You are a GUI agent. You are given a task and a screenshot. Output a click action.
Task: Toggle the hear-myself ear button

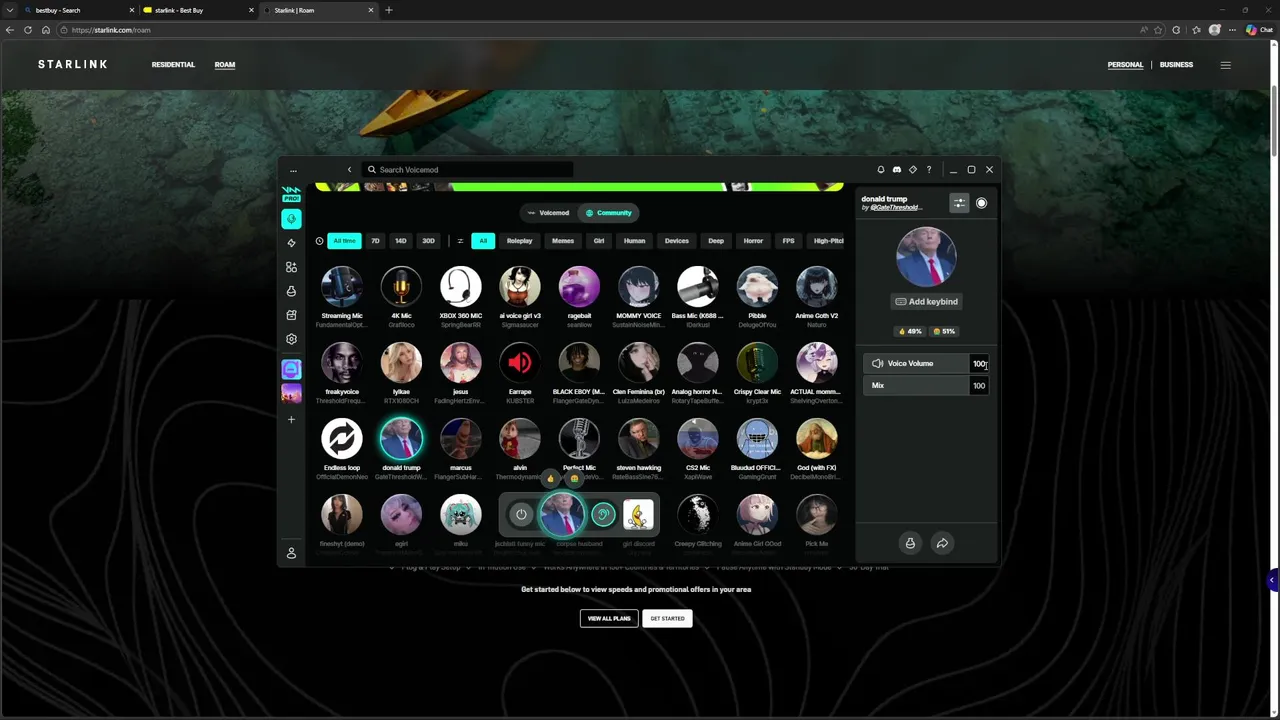602,515
